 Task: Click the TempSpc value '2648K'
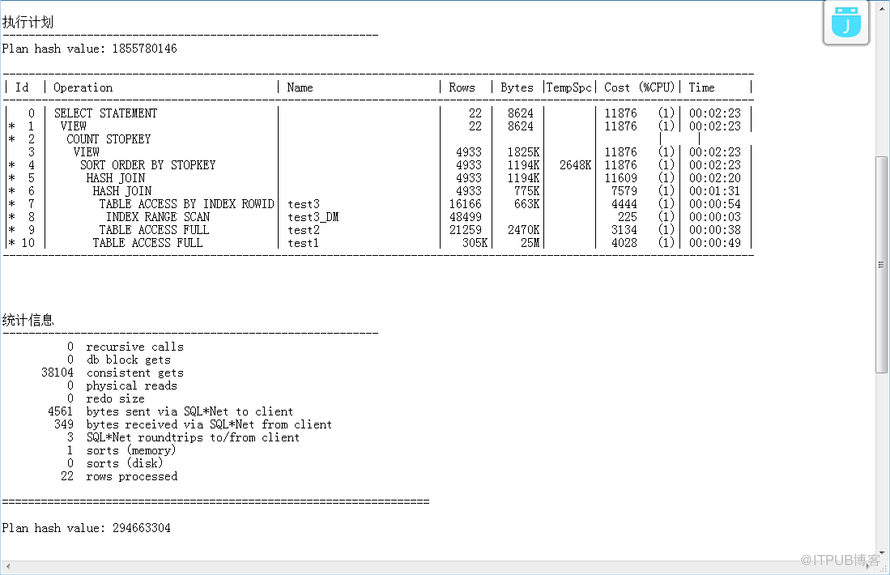pos(575,165)
